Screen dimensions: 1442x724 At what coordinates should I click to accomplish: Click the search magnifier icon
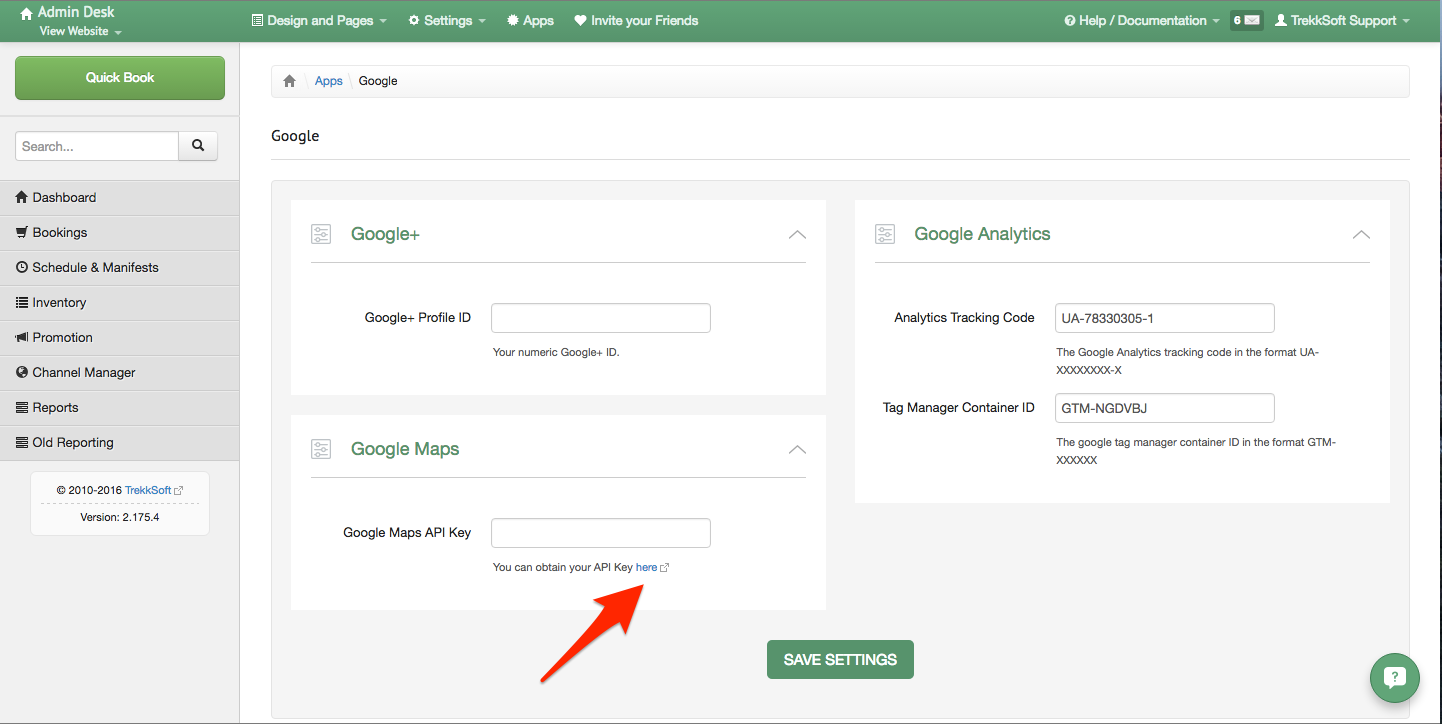197,145
